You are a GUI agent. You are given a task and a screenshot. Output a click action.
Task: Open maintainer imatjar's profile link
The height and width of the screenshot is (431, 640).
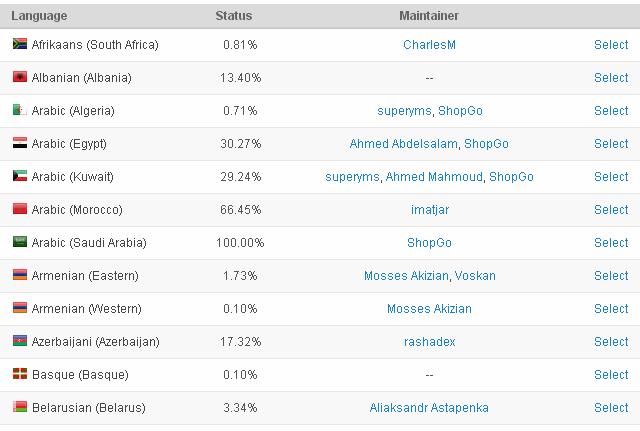(x=429, y=210)
